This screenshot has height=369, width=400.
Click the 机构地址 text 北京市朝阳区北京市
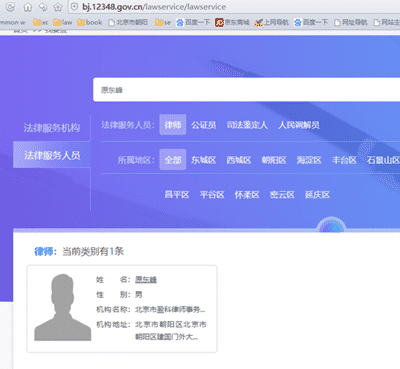[x=170, y=324]
